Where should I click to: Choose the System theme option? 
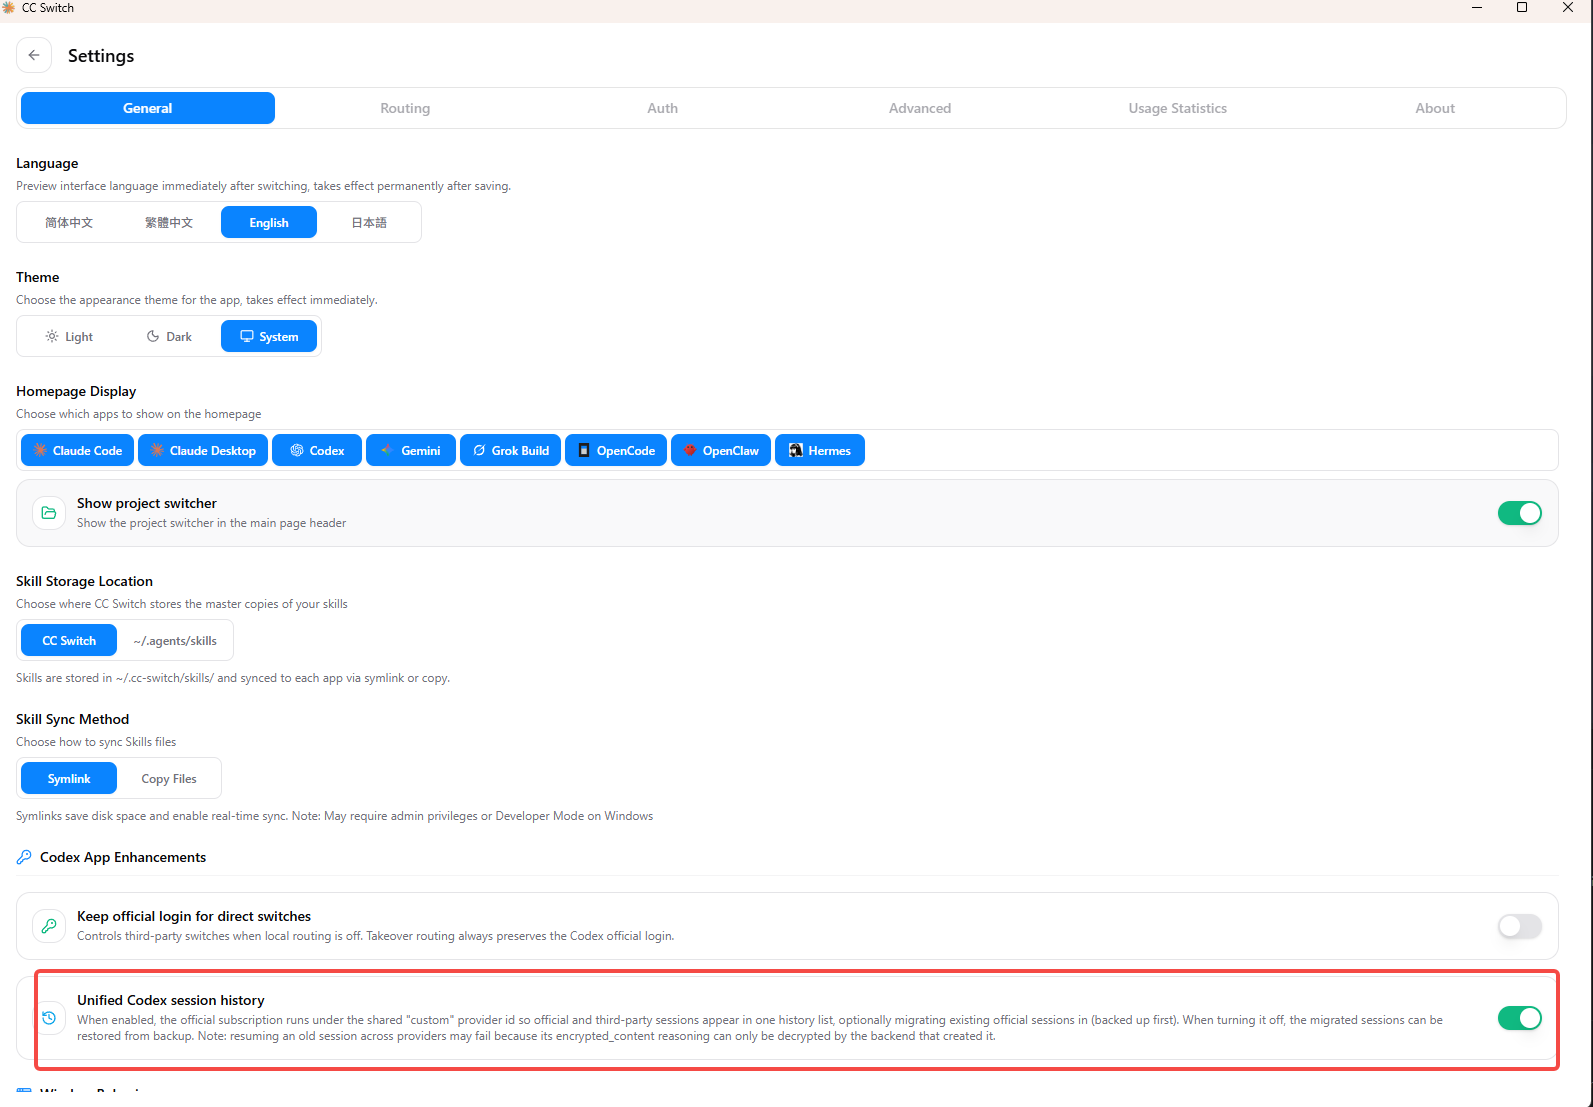tap(269, 336)
